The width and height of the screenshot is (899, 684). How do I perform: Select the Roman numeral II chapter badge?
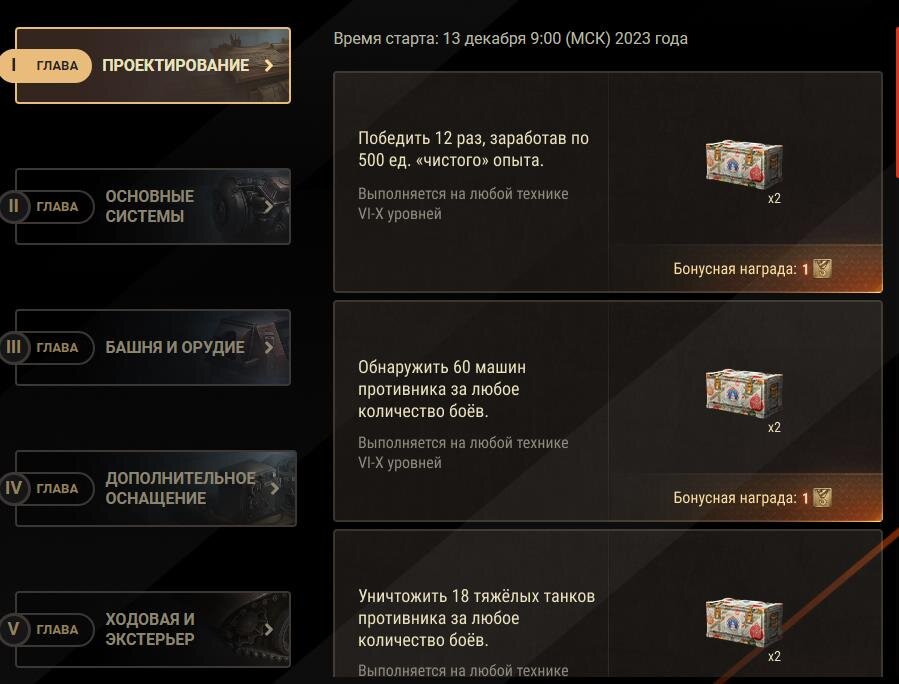pos(14,206)
